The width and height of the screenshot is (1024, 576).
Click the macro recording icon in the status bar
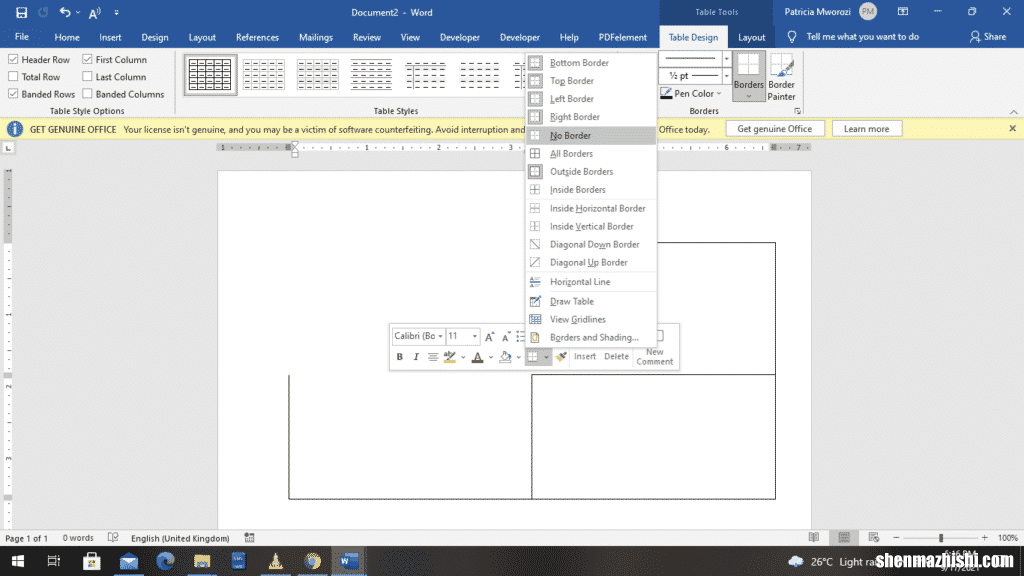(249, 537)
